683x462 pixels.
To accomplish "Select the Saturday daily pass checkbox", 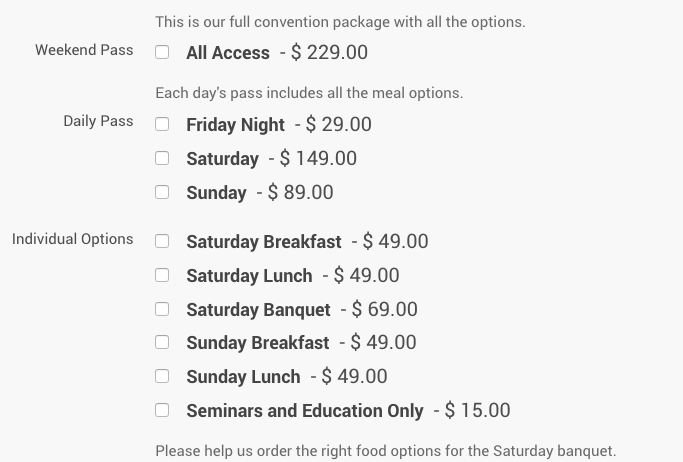I will point(162,158).
